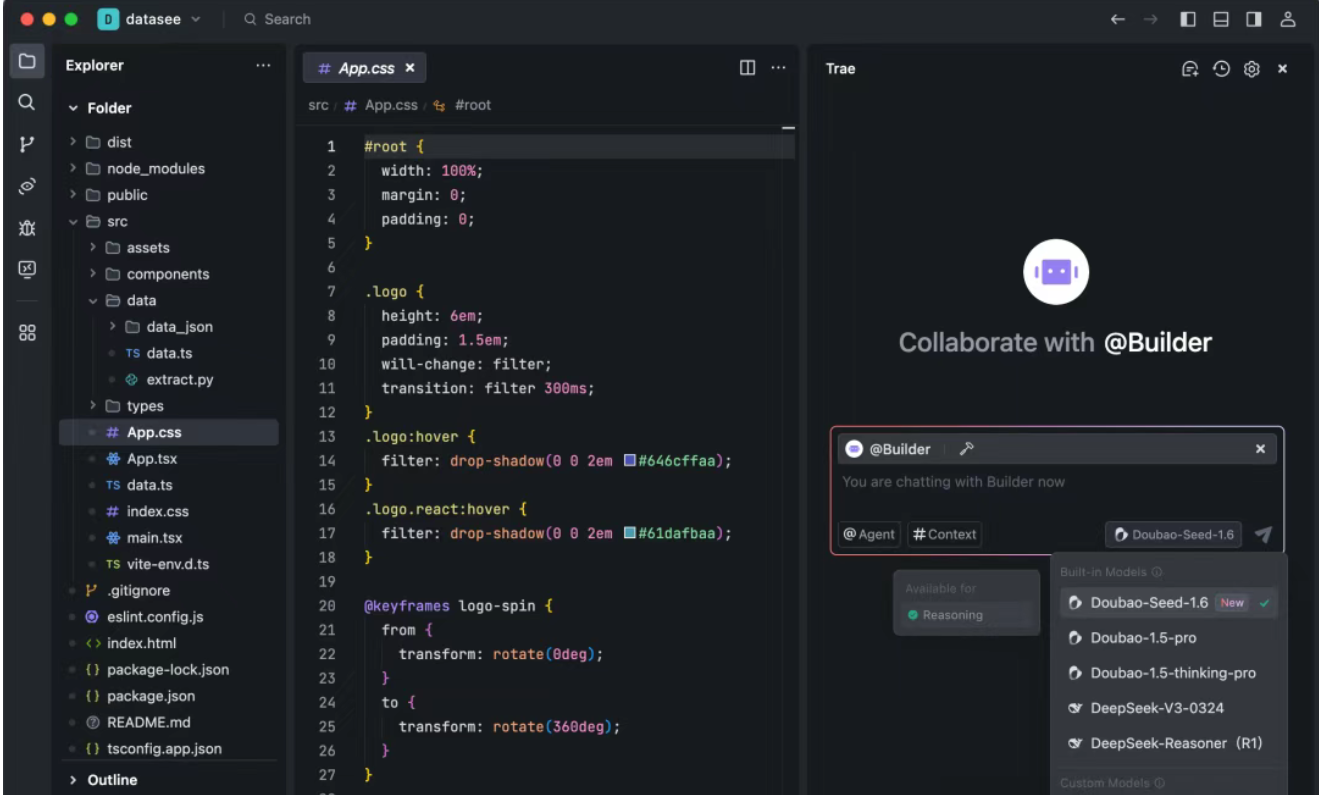Split the editor with the split icon
This screenshot has height=795, width=1319.
pyautogui.click(x=747, y=68)
